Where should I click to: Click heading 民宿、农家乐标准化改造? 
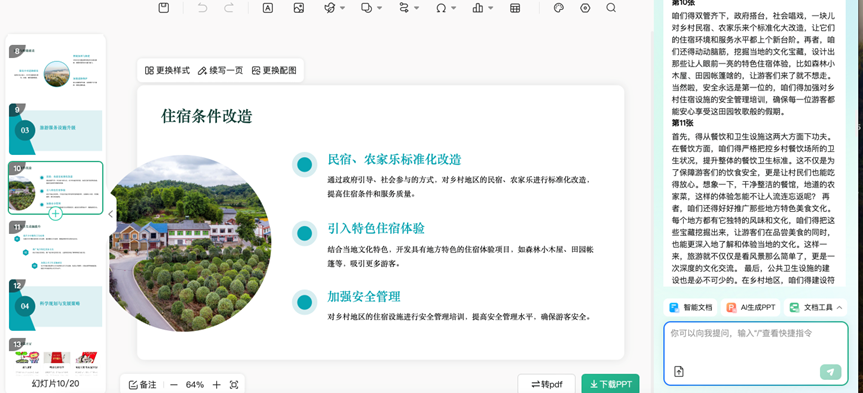(394, 160)
